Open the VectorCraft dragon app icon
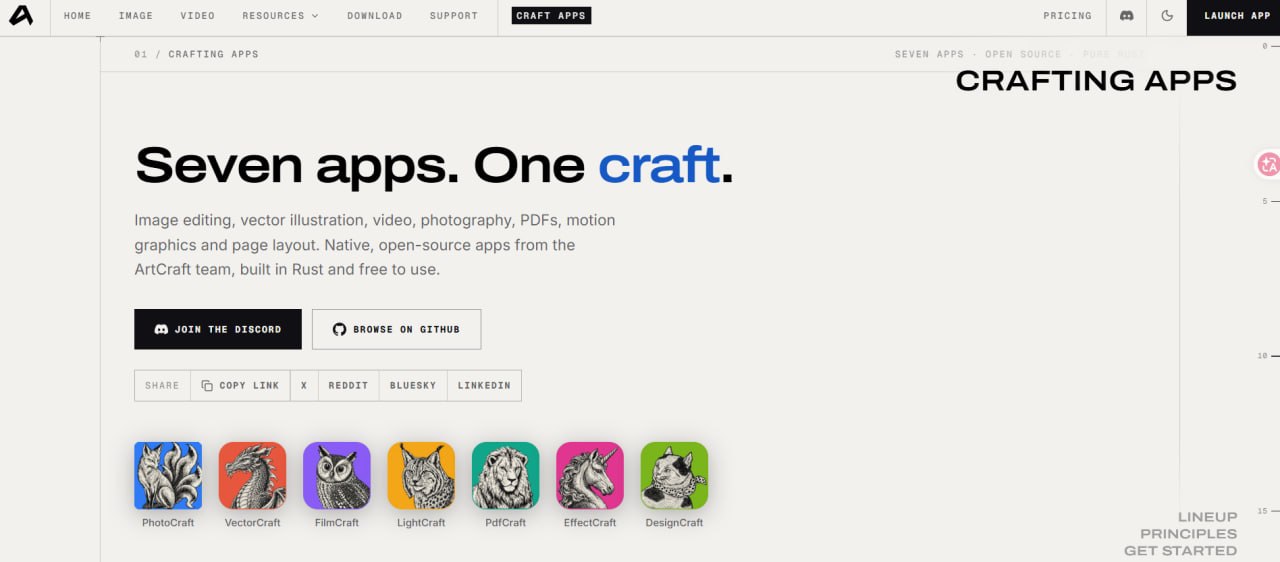The height and width of the screenshot is (562, 1280). [252, 476]
